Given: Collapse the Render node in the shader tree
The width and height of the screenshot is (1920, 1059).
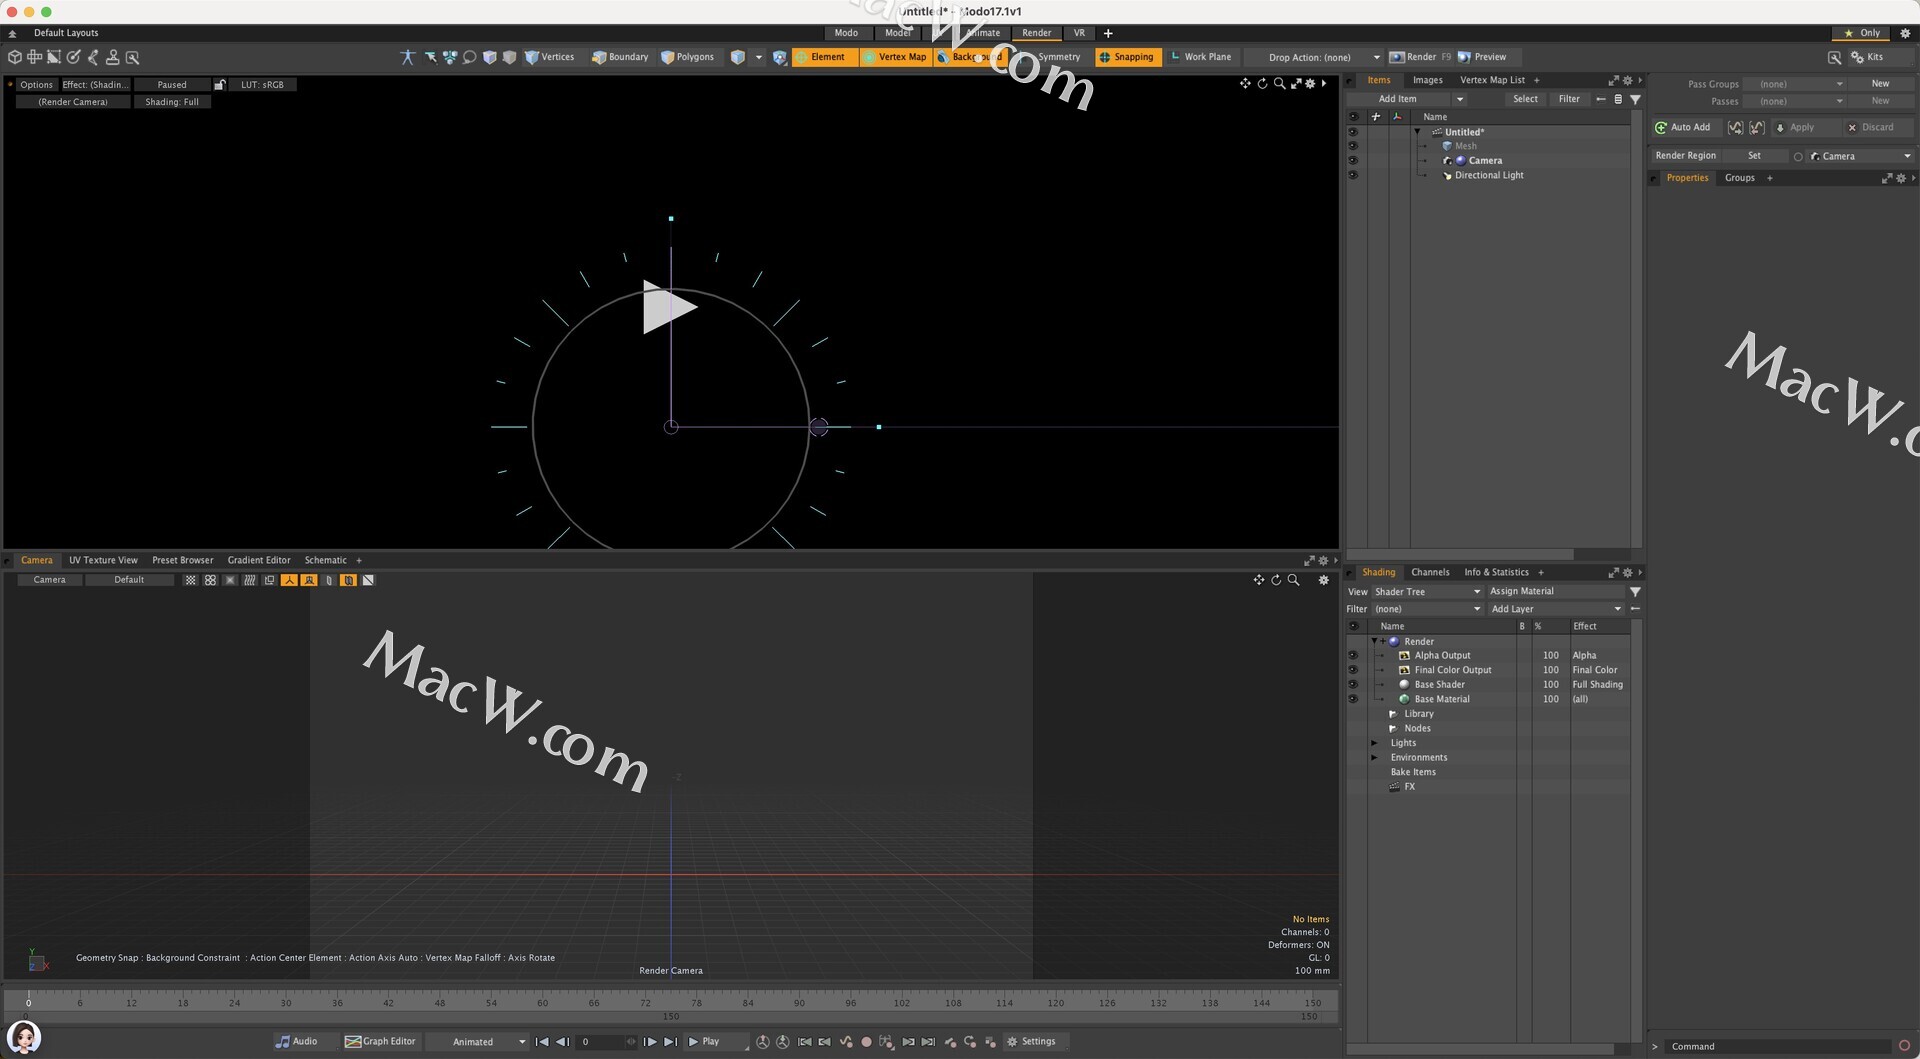Looking at the screenshot, I should pyautogui.click(x=1374, y=642).
